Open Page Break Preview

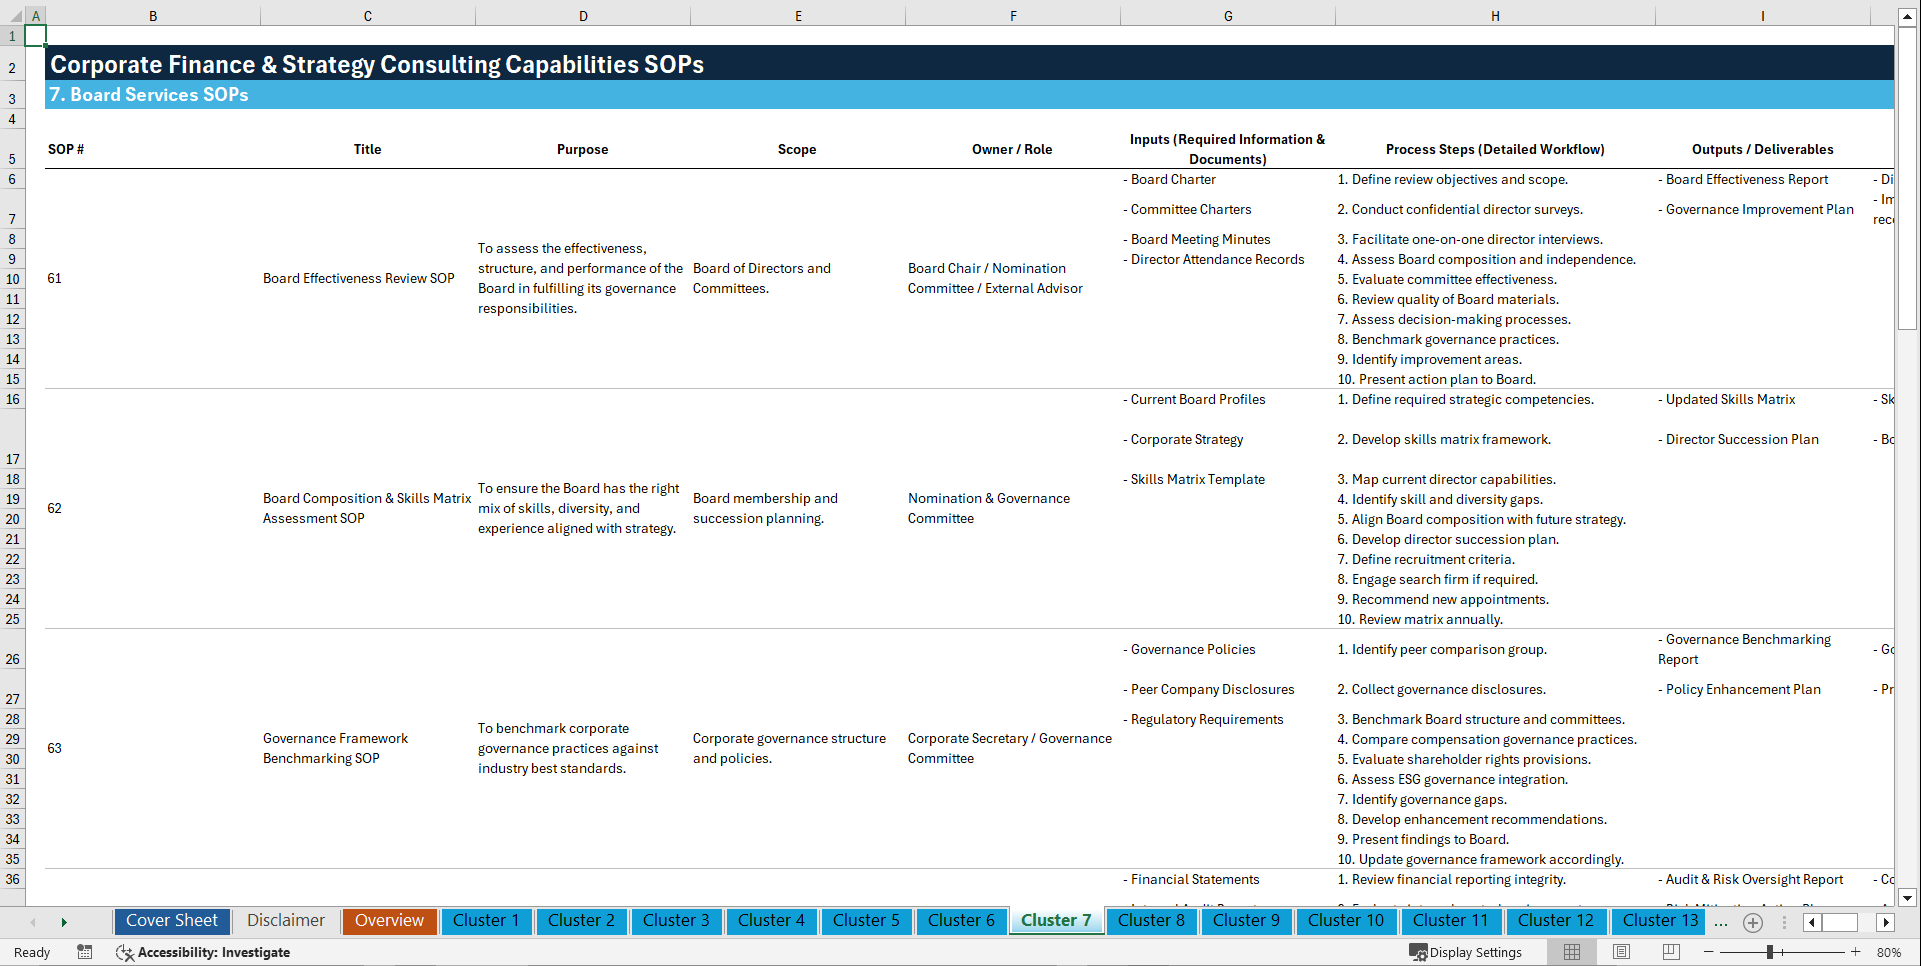[x=1671, y=952]
